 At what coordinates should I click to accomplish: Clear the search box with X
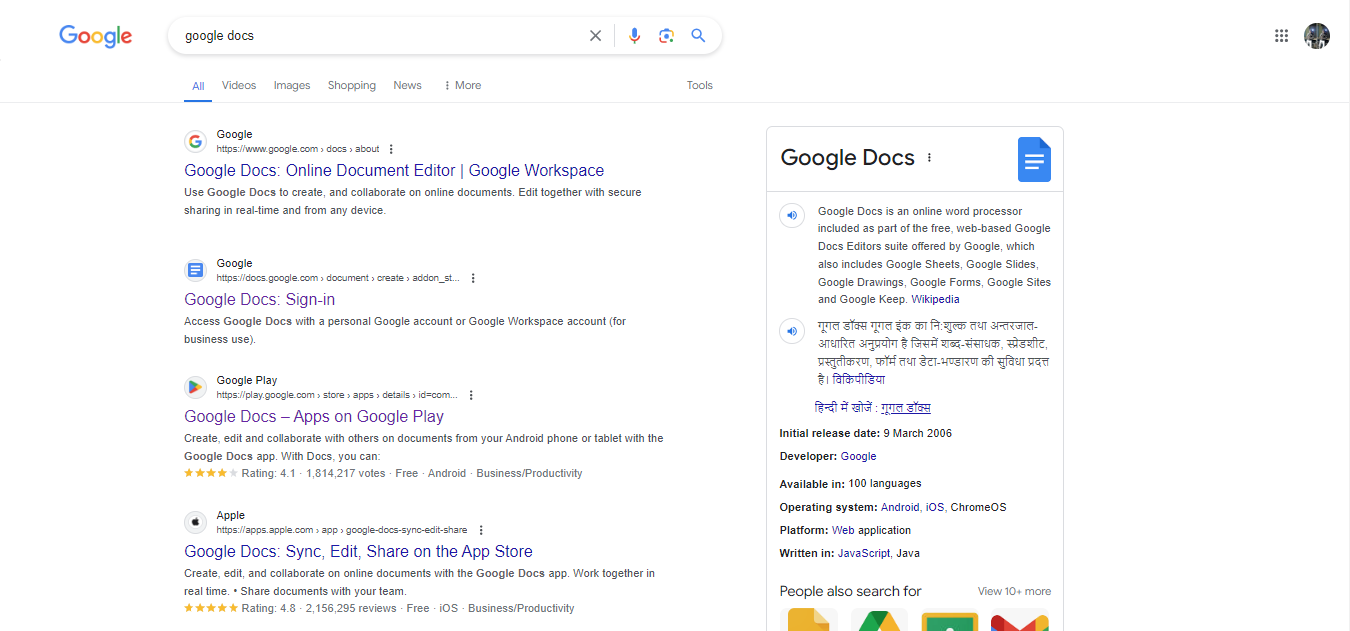[595, 36]
